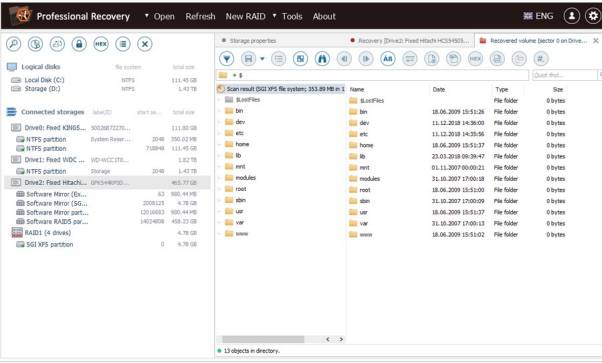Viewport: 602px width, 363px height.
Task: Open HEX viewer in file browser toolbar
Action: point(475,59)
